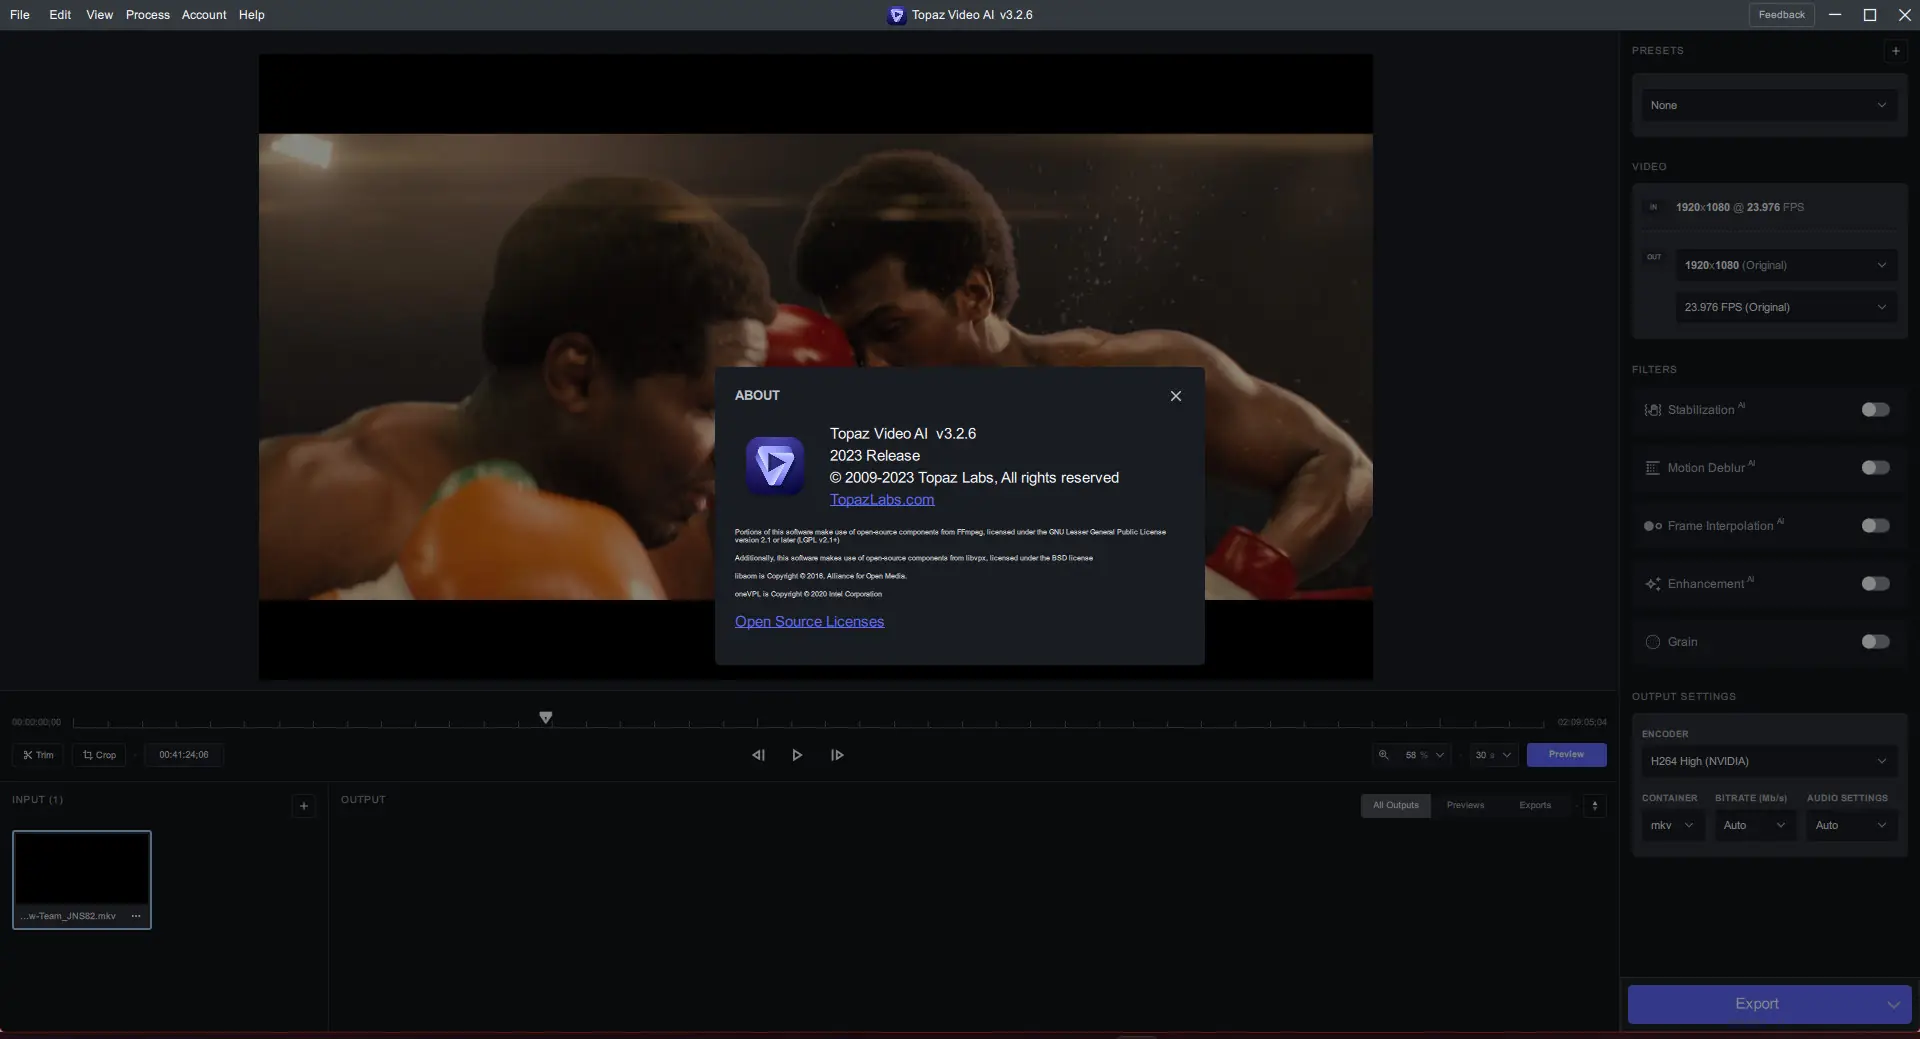Step back one frame

tap(758, 755)
